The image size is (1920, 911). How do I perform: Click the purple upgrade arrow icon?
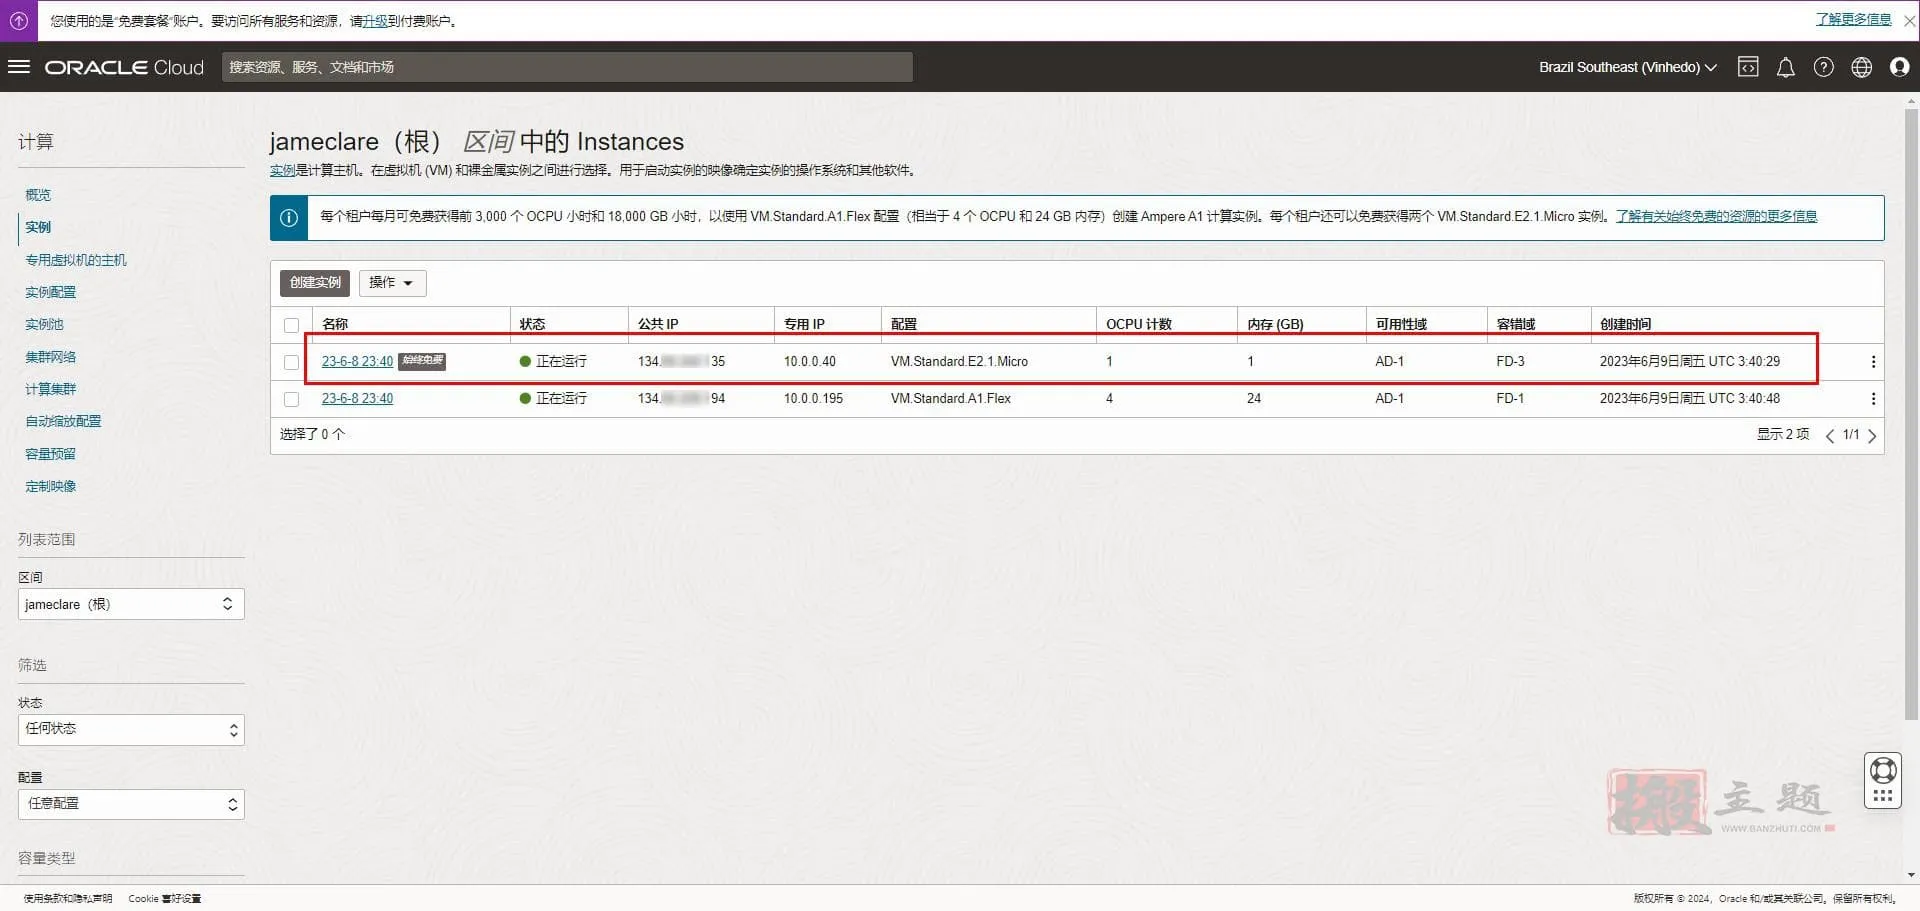pyautogui.click(x=19, y=20)
